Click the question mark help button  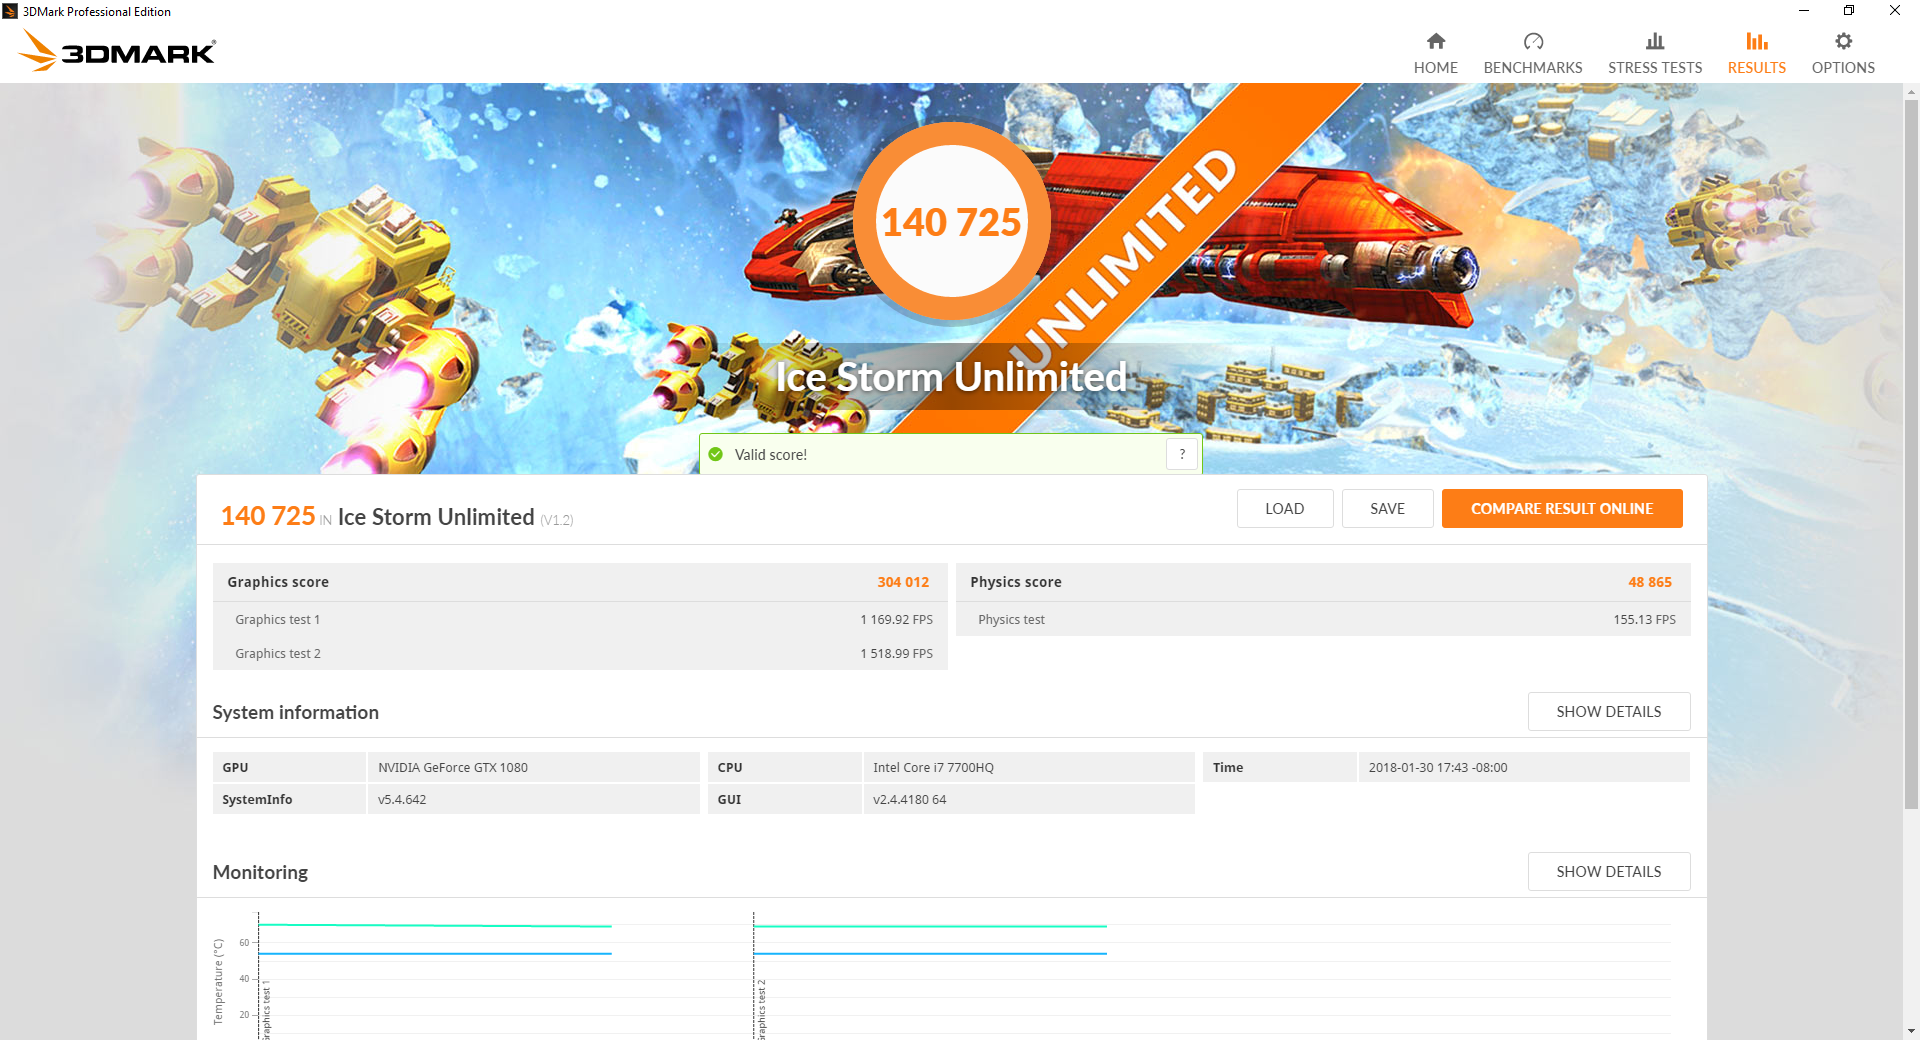(1182, 454)
